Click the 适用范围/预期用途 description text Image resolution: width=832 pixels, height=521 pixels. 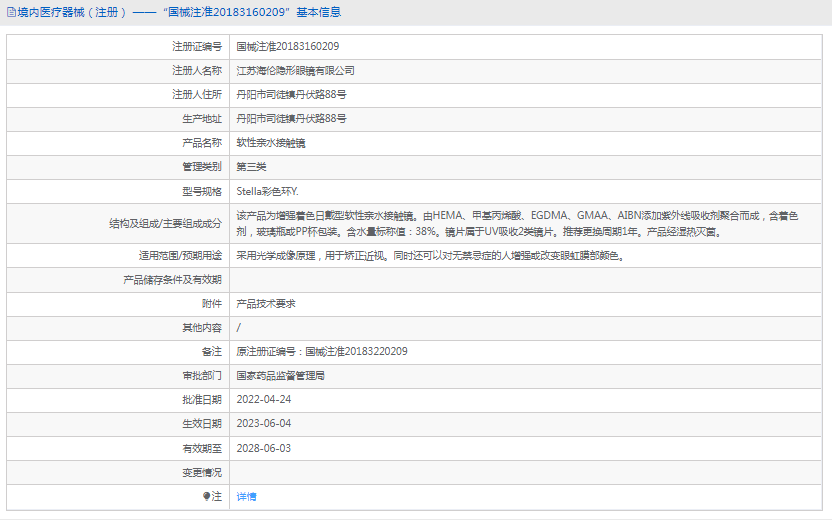pos(430,255)
